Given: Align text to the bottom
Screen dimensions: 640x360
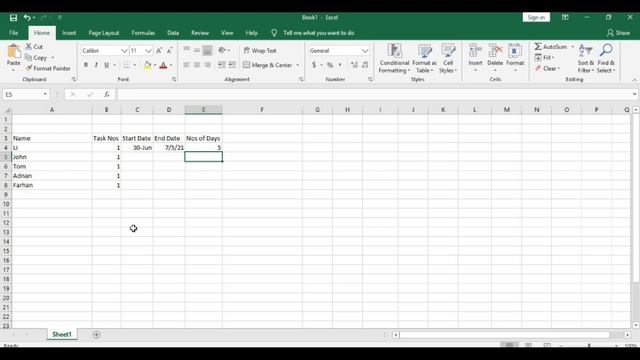Looking at the screenshot, I should click(x=207, y=50).
